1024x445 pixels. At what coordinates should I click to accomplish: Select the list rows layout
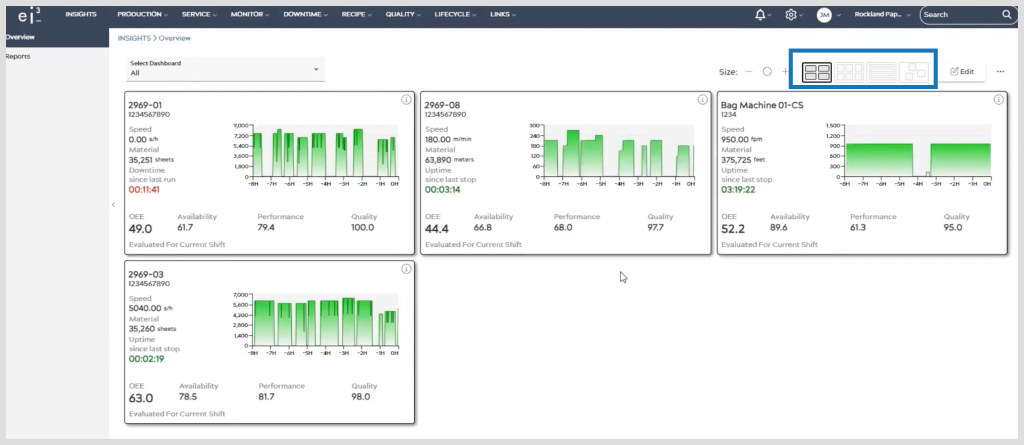pos(882,72)
